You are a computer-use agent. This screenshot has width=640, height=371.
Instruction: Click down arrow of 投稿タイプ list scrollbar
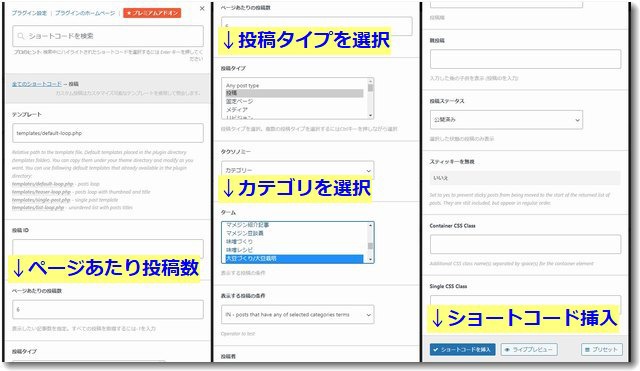(371, 116)
